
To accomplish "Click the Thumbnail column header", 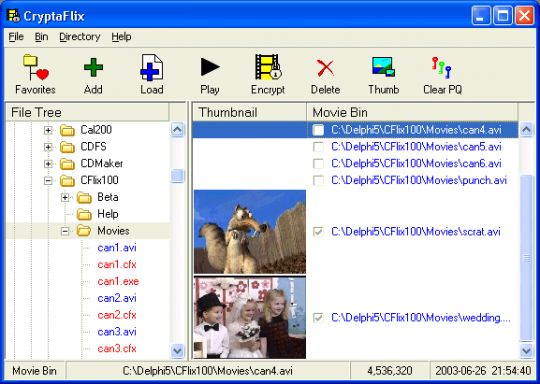I will pyautogui.click(x=249, y=112).
